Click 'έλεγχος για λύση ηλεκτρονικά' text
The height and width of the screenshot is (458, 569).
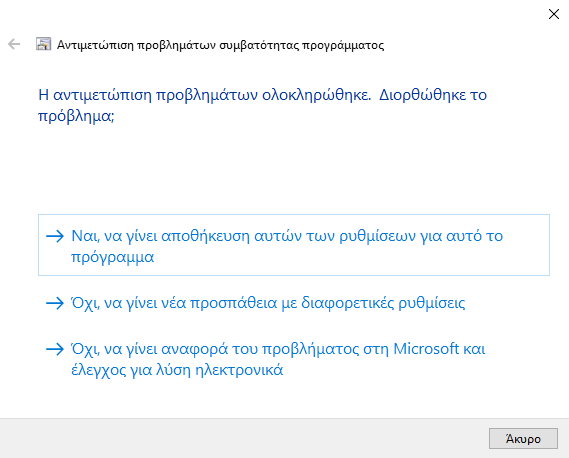pyautogui.click(x=177, y=370)
